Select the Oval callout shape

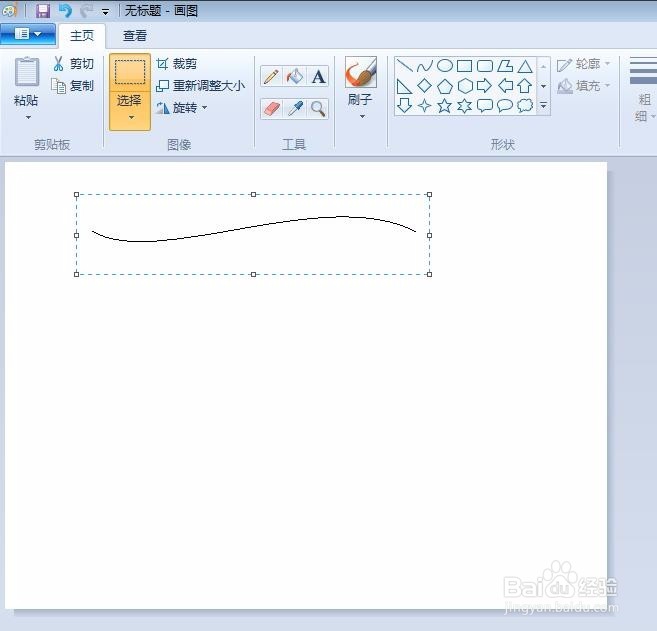pos(505,105)
